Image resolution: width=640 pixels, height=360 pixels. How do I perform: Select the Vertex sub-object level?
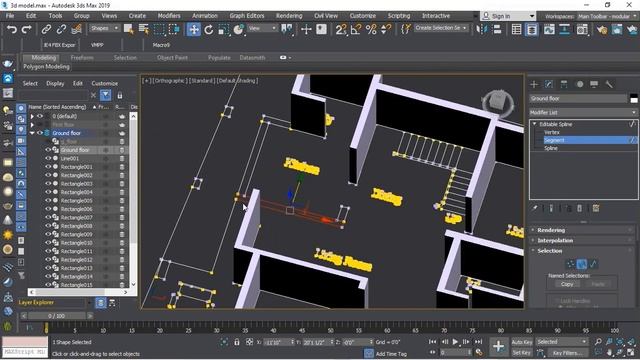click(552, 132)
